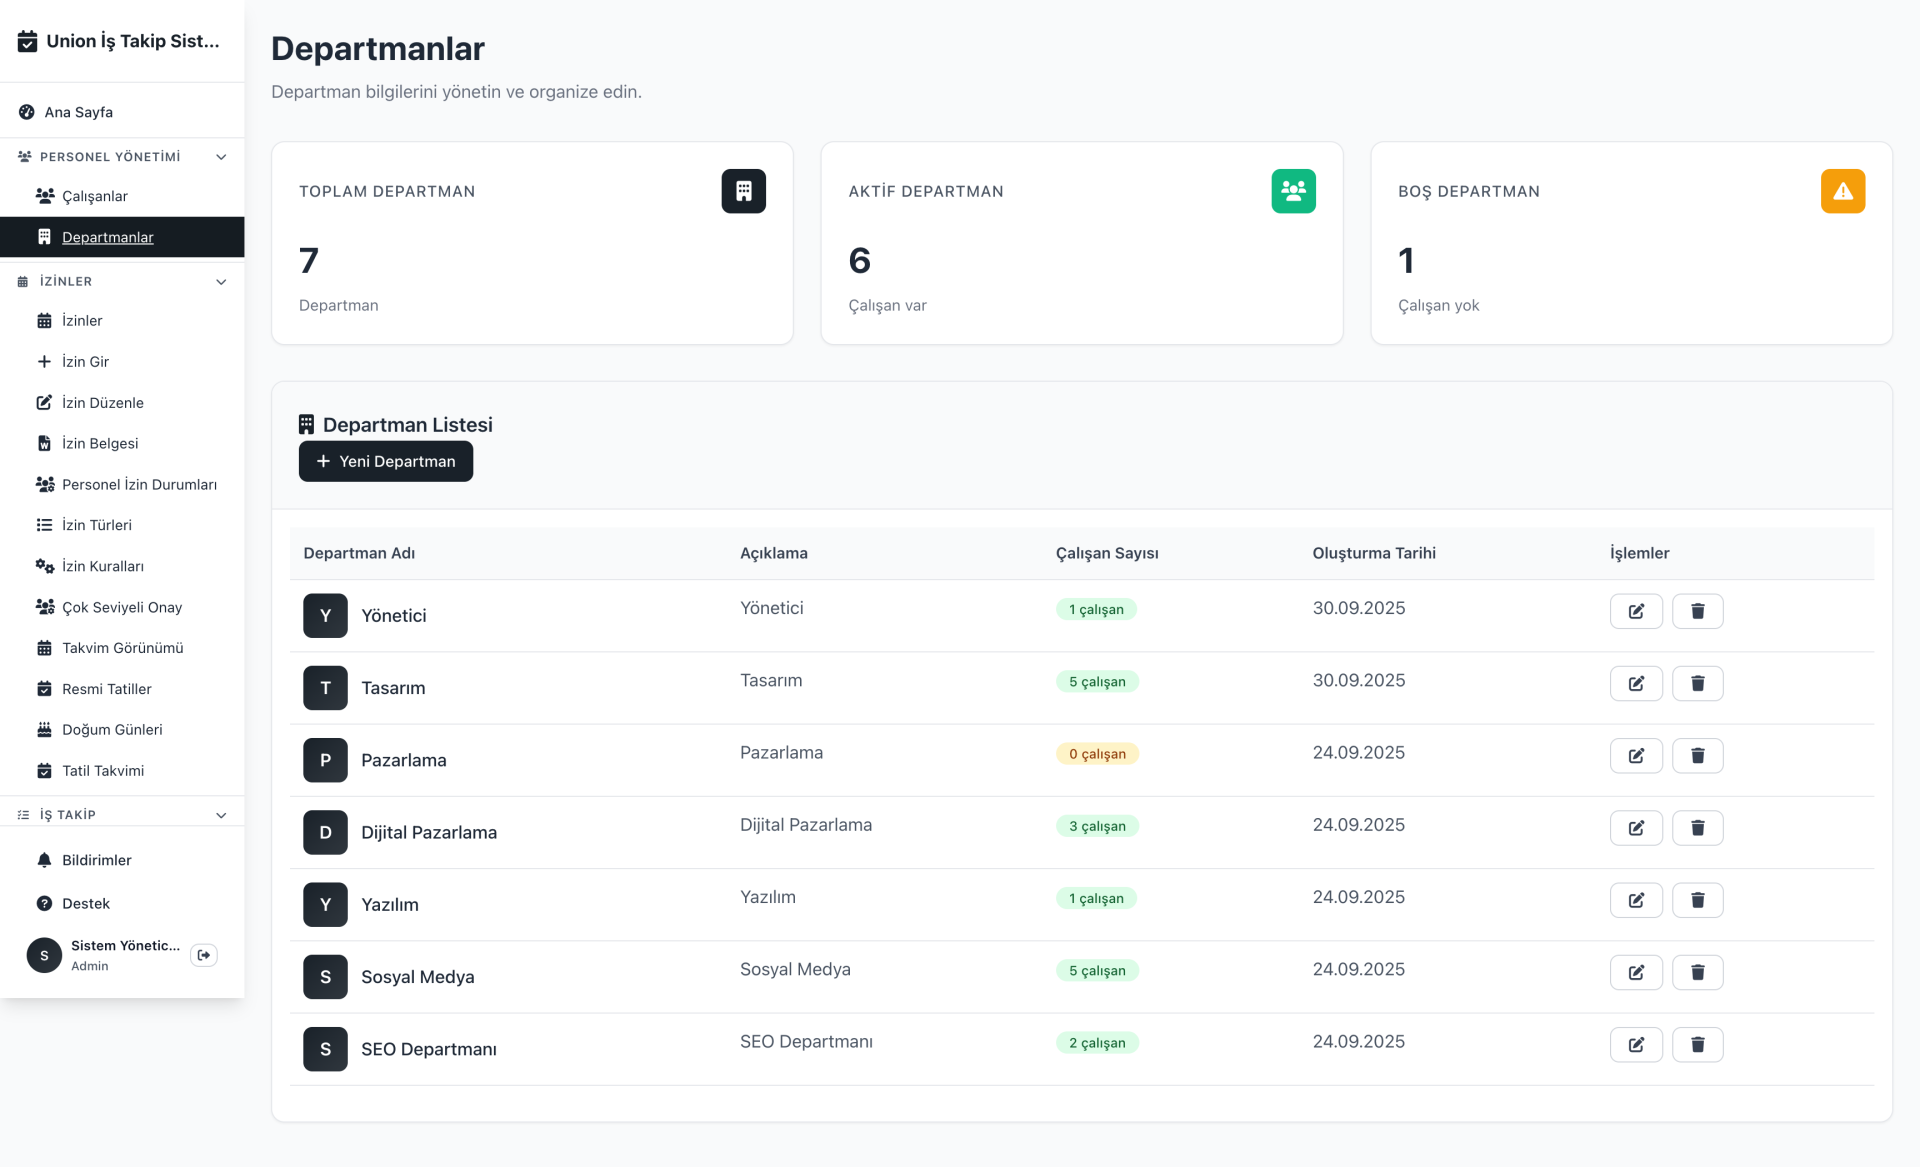Click edit icon for Sosyal Medya row

(1636, 972)
